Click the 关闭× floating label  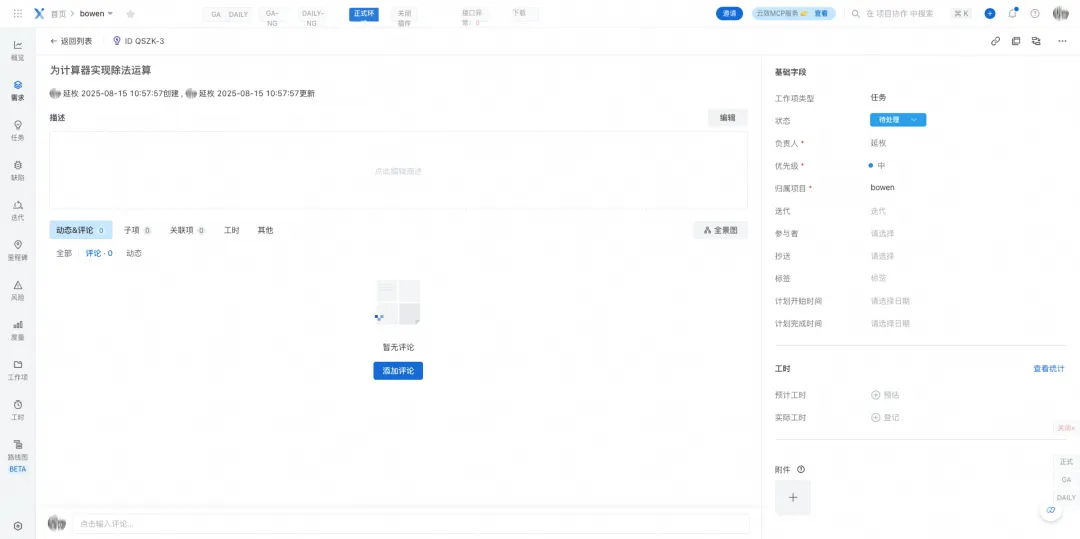(1066, 427)
